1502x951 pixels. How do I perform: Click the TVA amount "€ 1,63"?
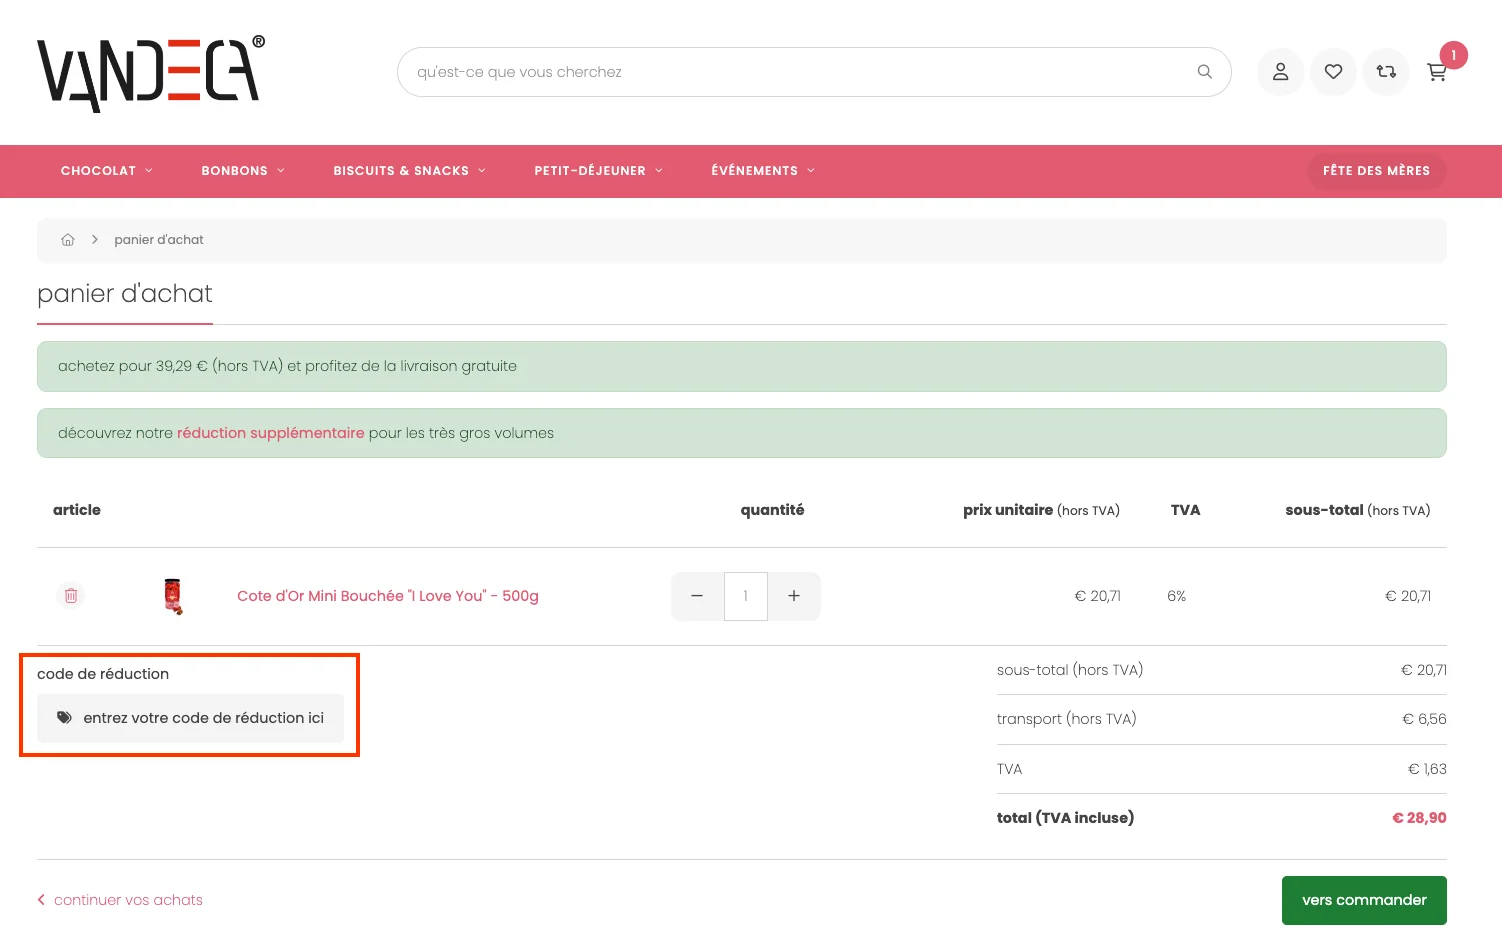tap(1427, 769)
